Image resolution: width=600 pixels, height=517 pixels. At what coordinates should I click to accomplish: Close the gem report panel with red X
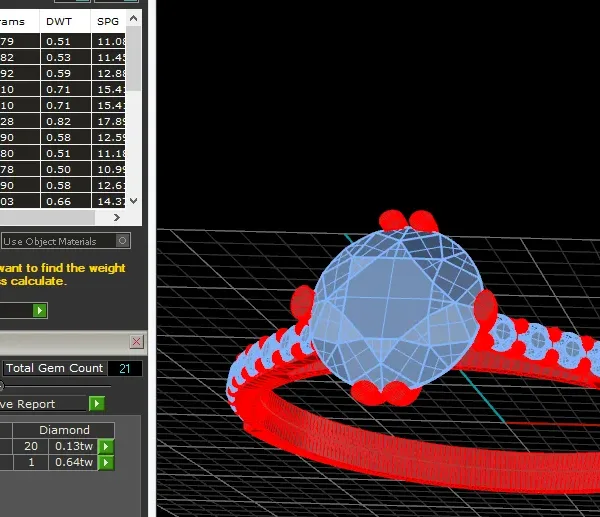(137, 341)
